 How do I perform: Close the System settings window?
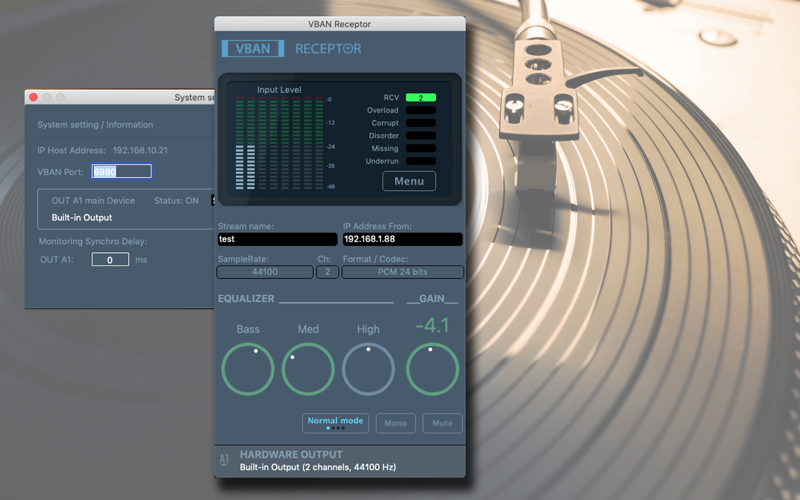tap(34, 97)
